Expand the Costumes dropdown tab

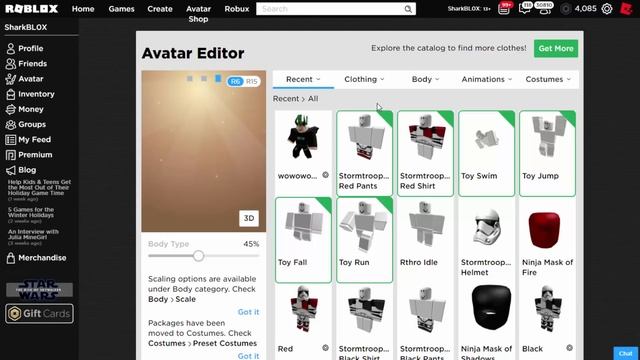[x=548, y=79]
